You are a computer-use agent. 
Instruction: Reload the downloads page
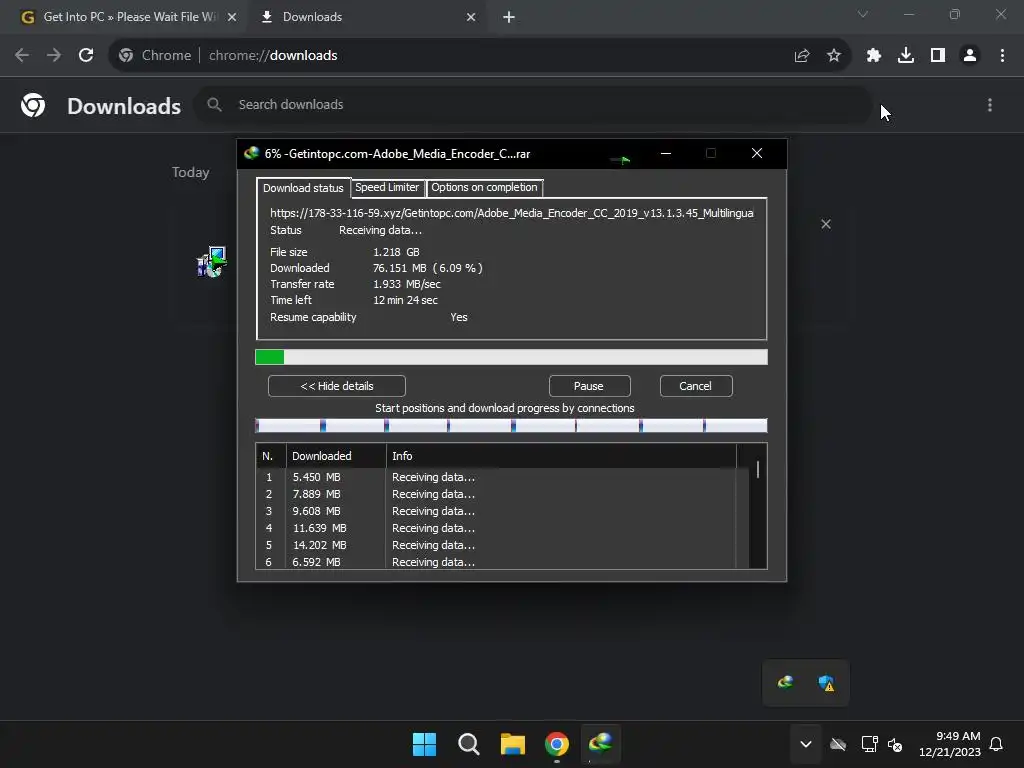[x=86, y=56]
